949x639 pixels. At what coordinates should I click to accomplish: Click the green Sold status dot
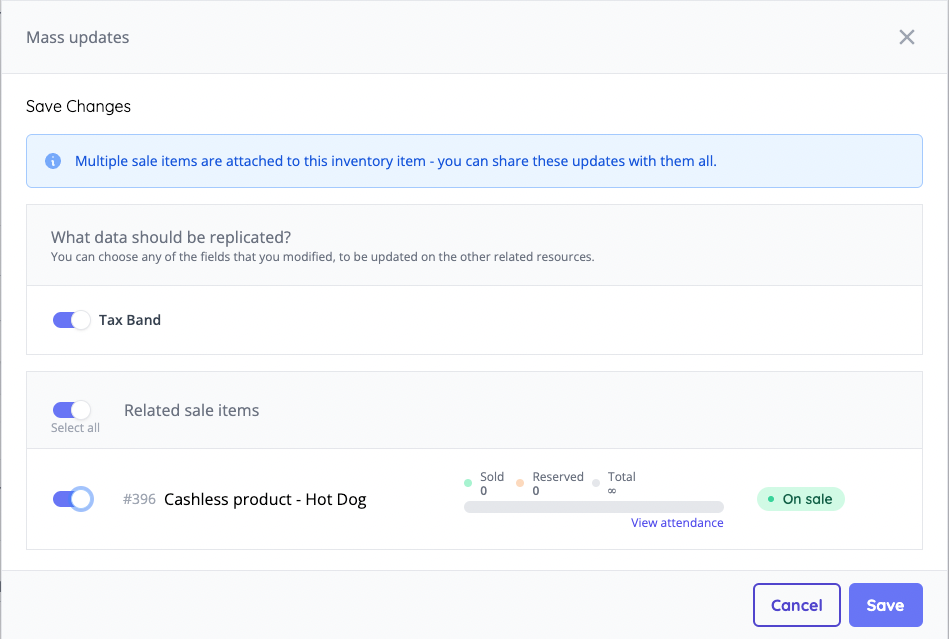pyautogui.click(x=468, y=480)
